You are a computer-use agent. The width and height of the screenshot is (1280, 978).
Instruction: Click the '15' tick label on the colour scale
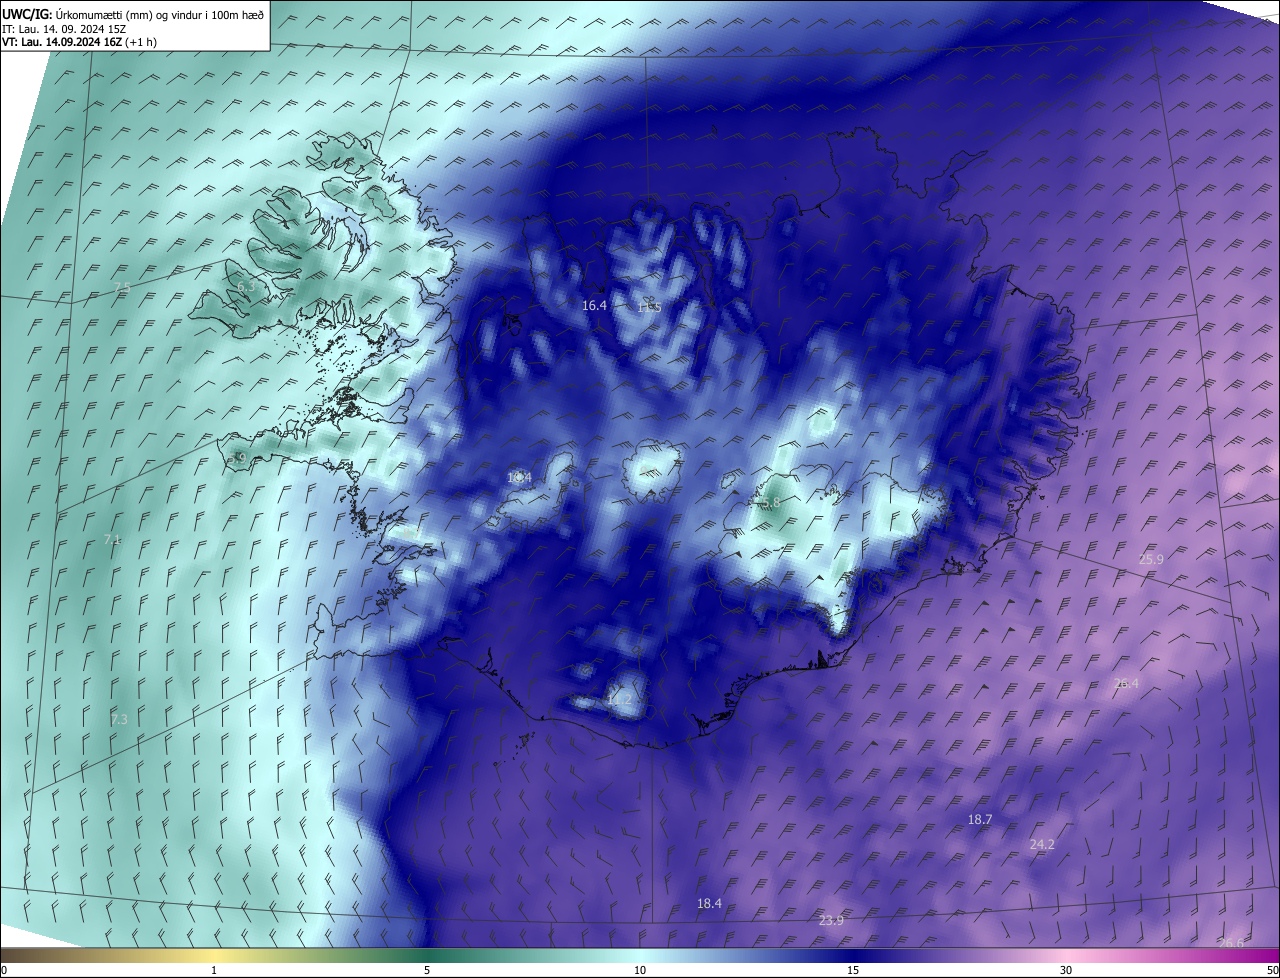click(x=853, y=970)
